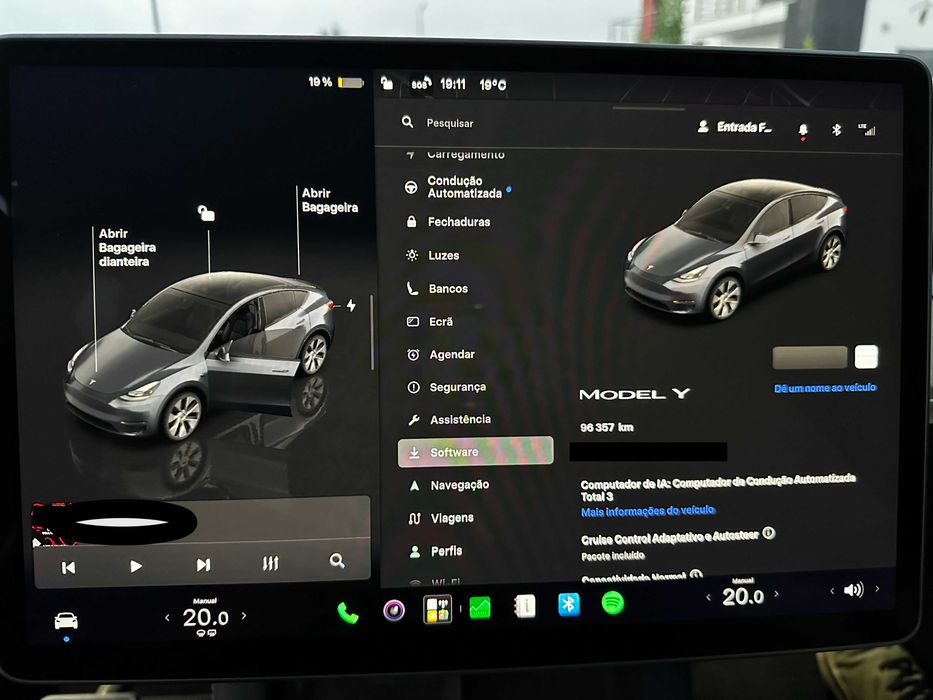Tap the notification bell icon
Screen dimensions: 933x700
coord(803,130)
